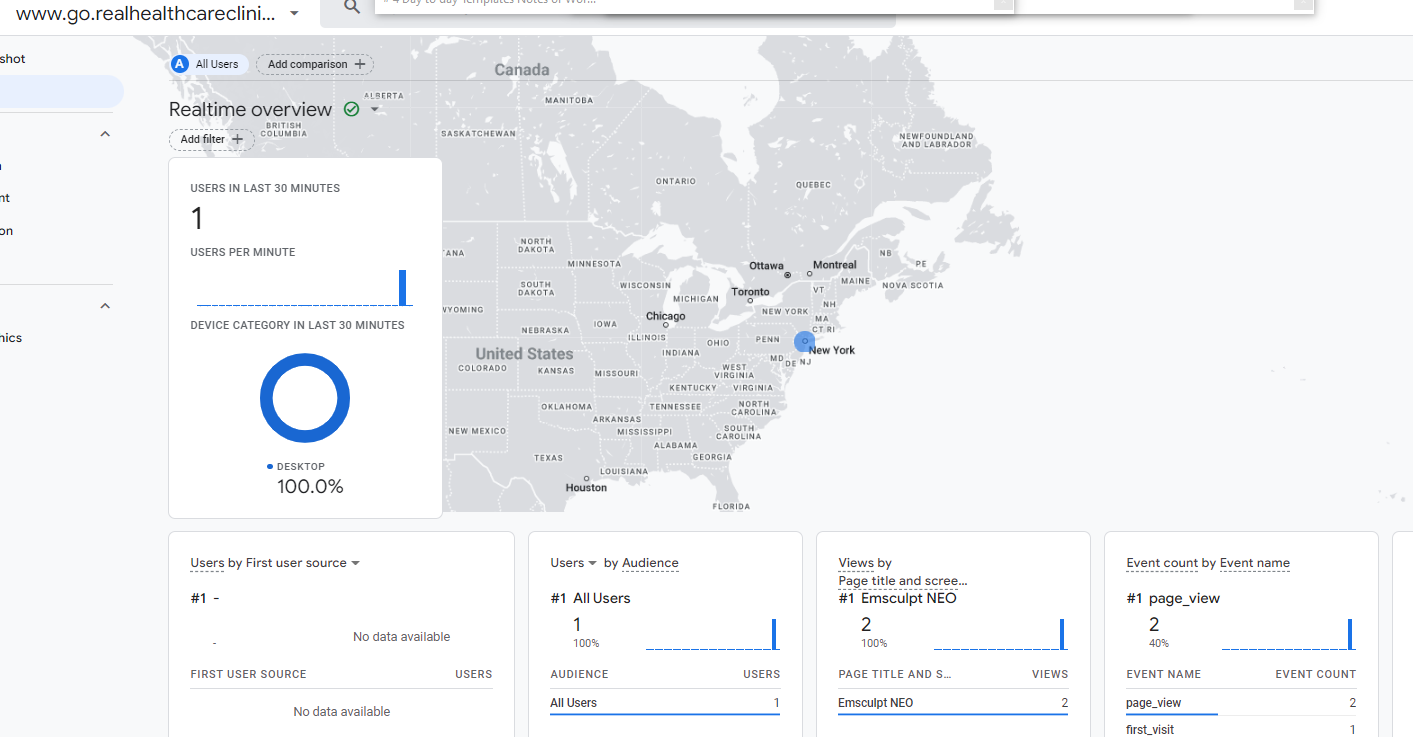Click the device category donut chart
Image resolution: width=1413 pixels, height=737 pixels.
(x=305, y=398)
